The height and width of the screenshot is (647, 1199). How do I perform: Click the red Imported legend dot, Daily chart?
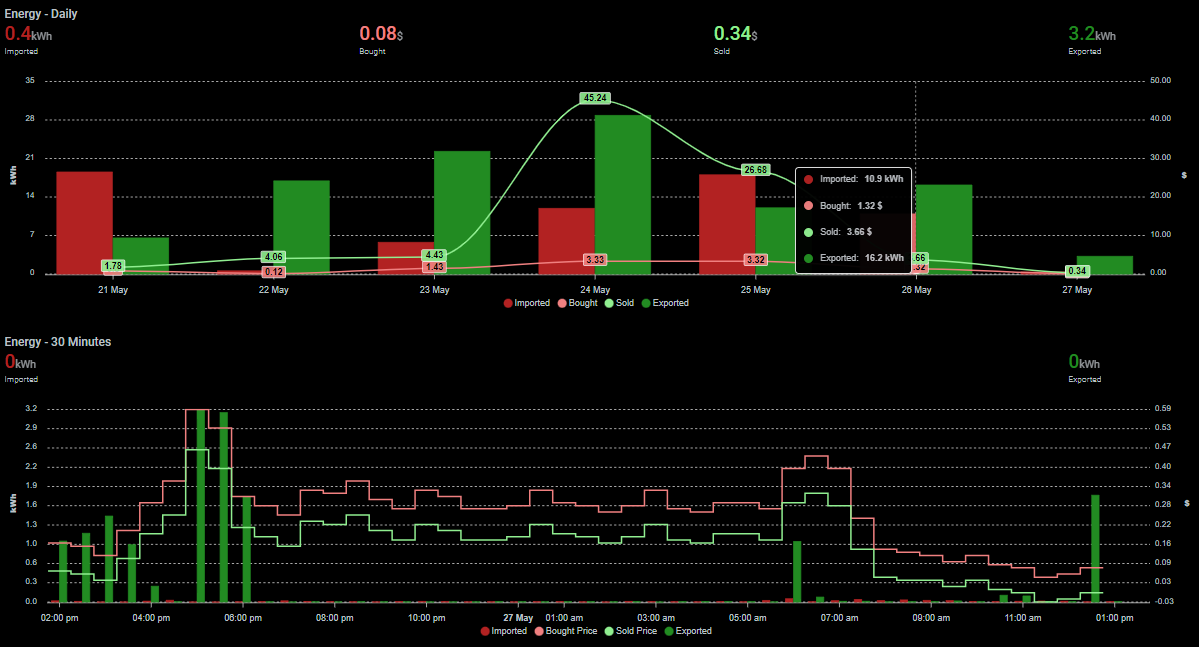click(508, 302)
